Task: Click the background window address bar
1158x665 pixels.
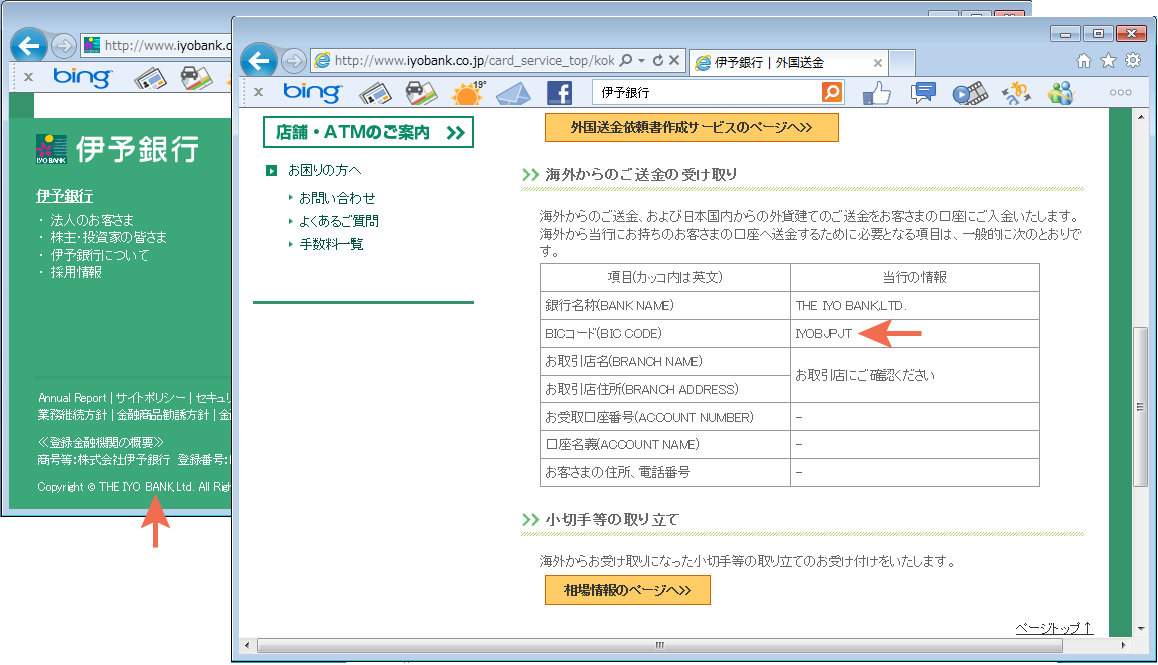Action: click(156, 45)
